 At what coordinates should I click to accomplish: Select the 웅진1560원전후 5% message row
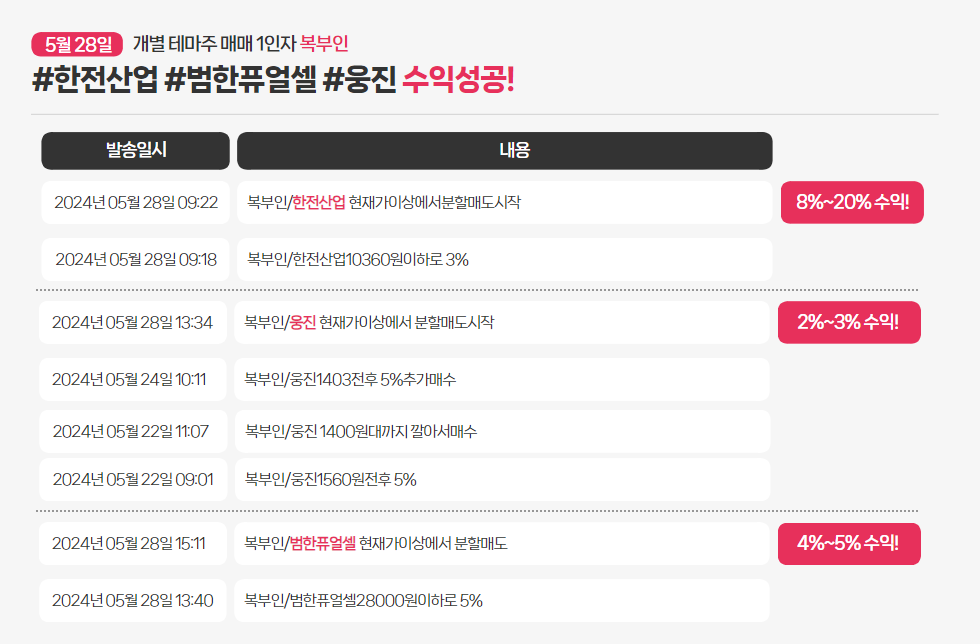point(502,480)
